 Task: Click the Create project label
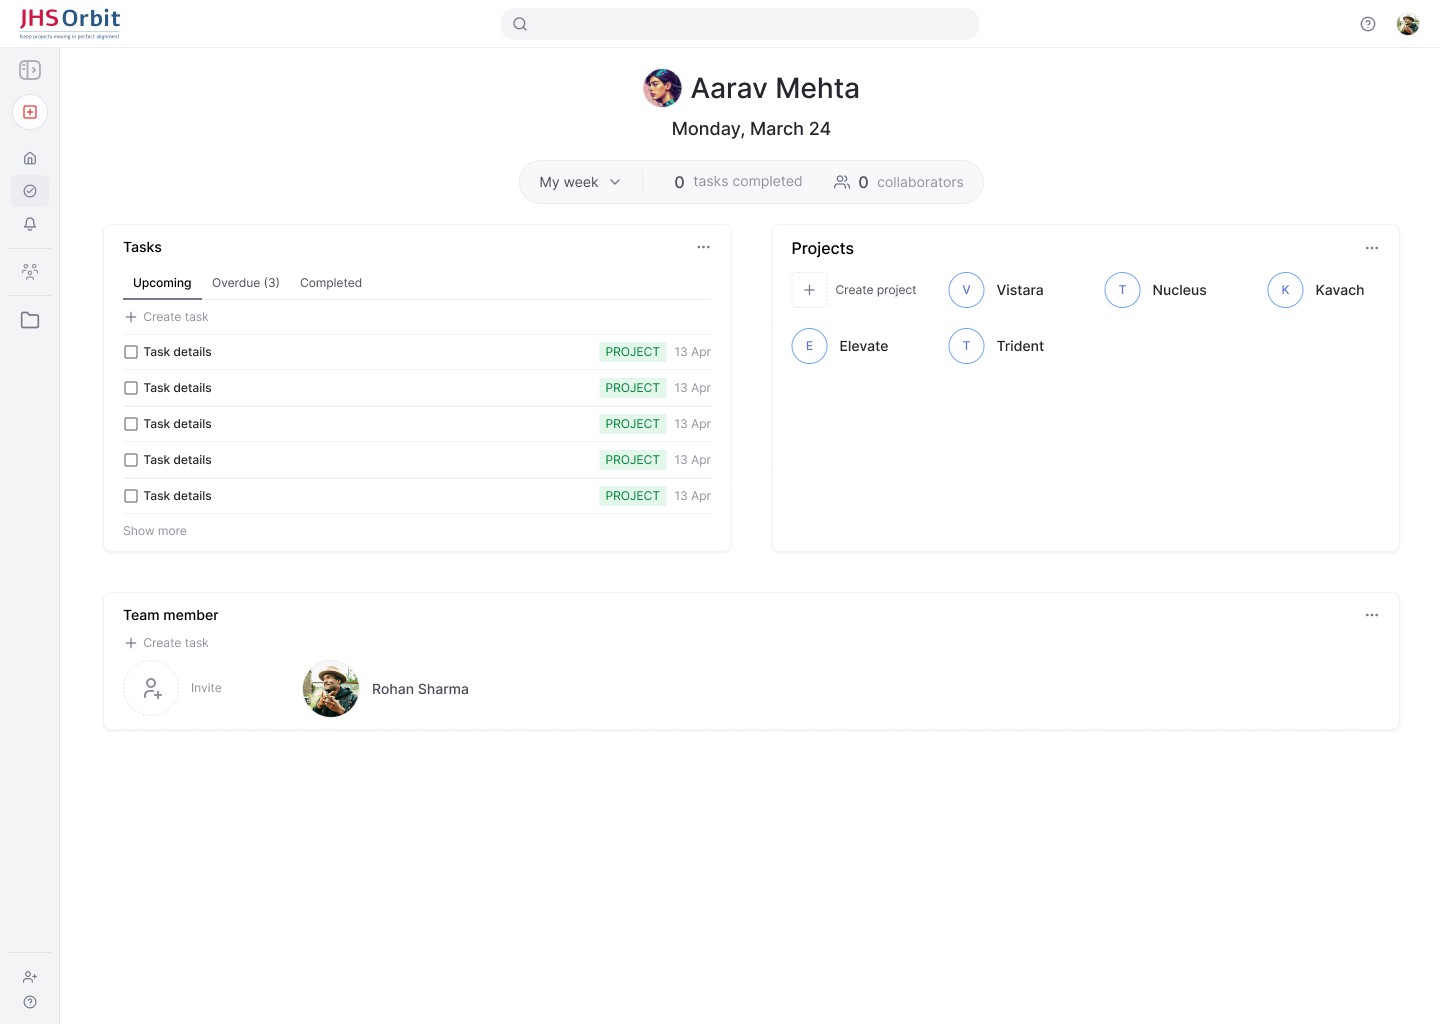coord(876,290)
